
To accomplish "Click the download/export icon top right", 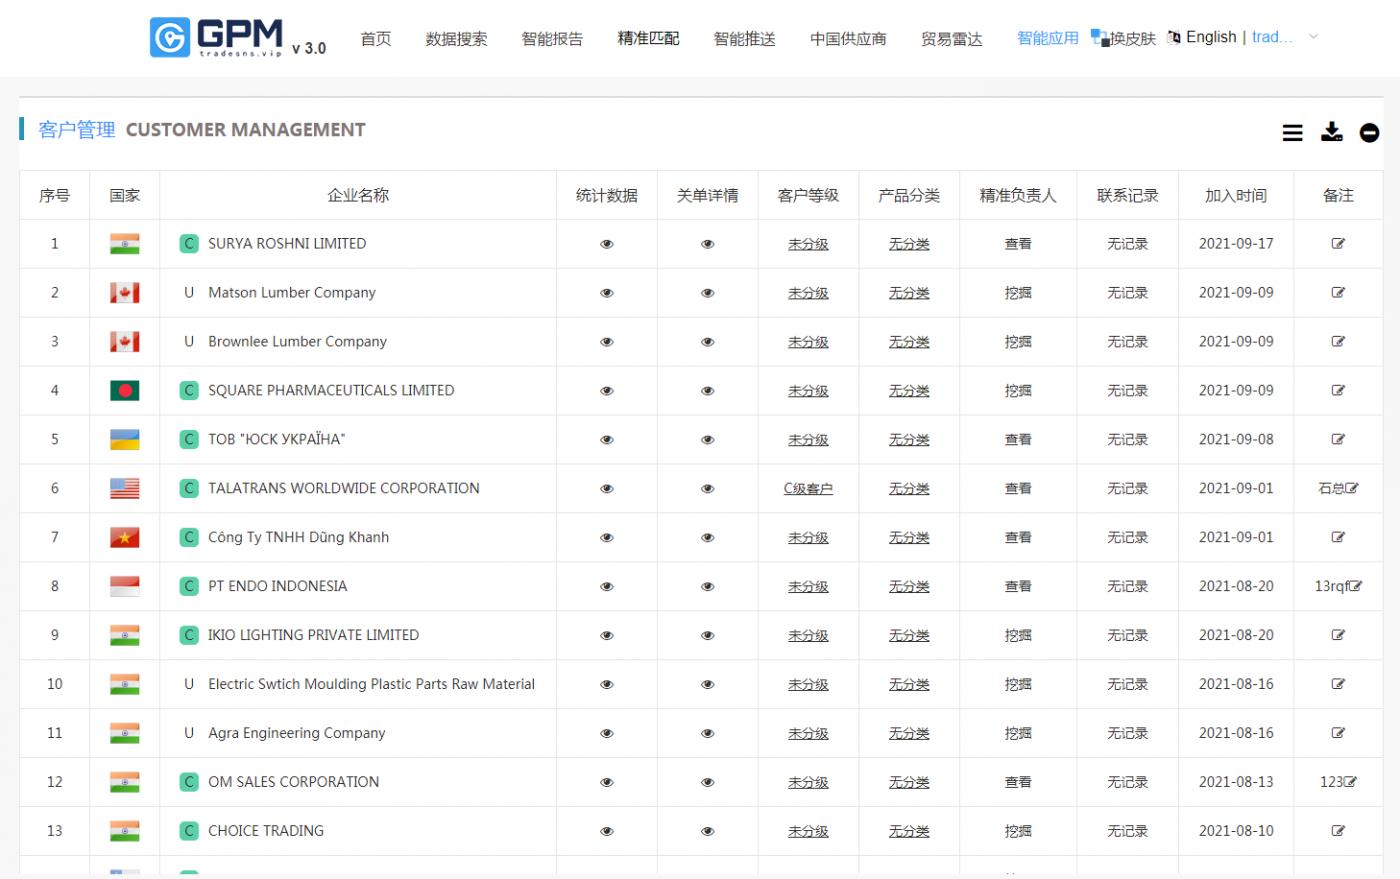I will click(x=1331, y=133).
